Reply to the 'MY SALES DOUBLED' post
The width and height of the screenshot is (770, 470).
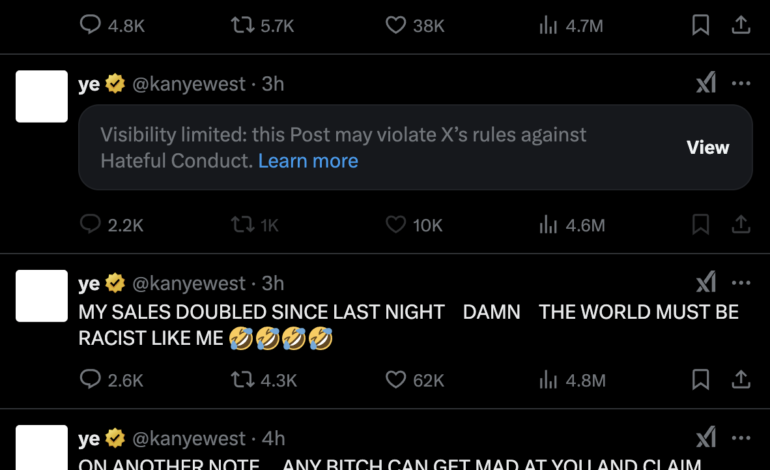coord(91,380)
